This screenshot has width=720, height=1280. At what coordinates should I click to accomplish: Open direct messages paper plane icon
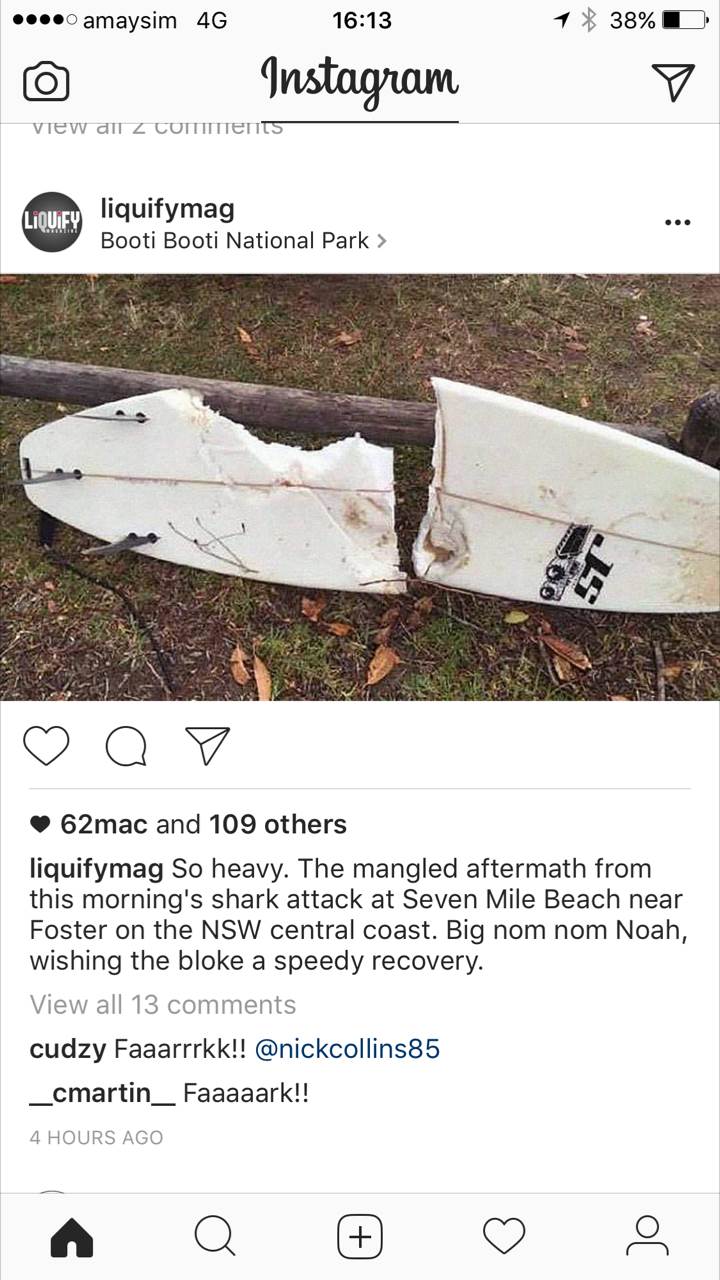click(673, 81)
